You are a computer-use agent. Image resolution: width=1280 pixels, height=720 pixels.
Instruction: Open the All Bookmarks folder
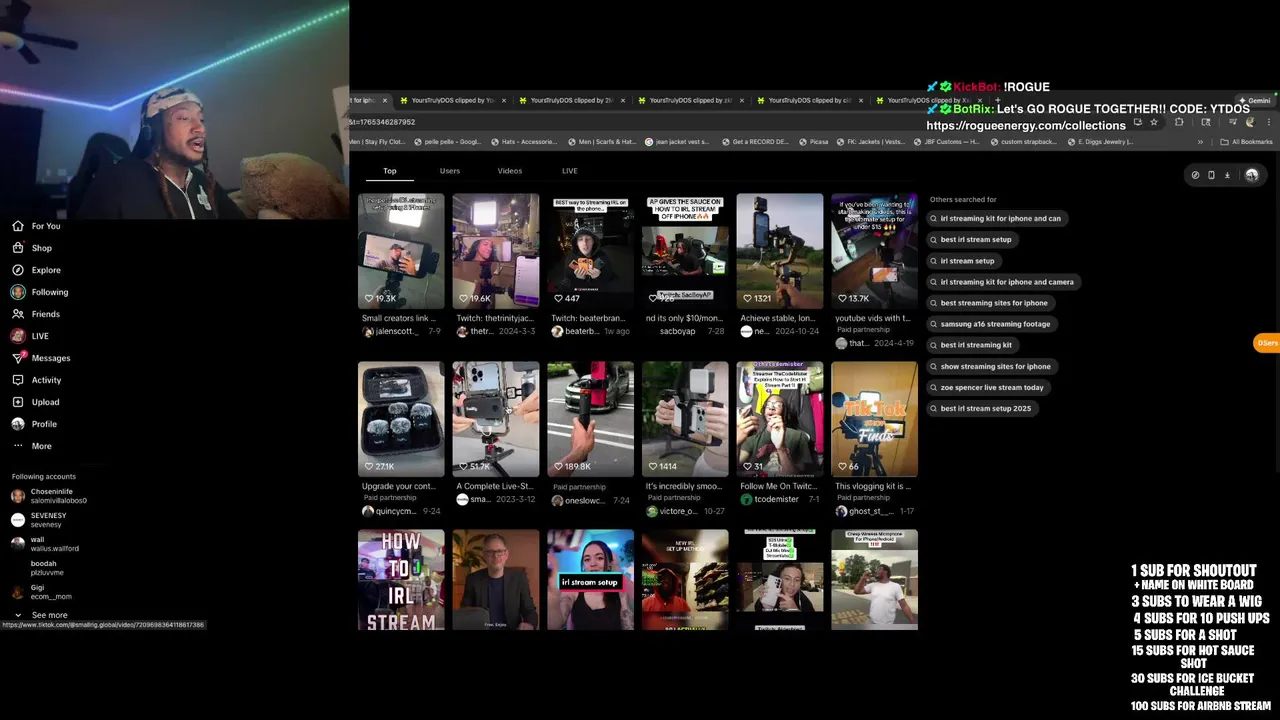pos(1246,142)
